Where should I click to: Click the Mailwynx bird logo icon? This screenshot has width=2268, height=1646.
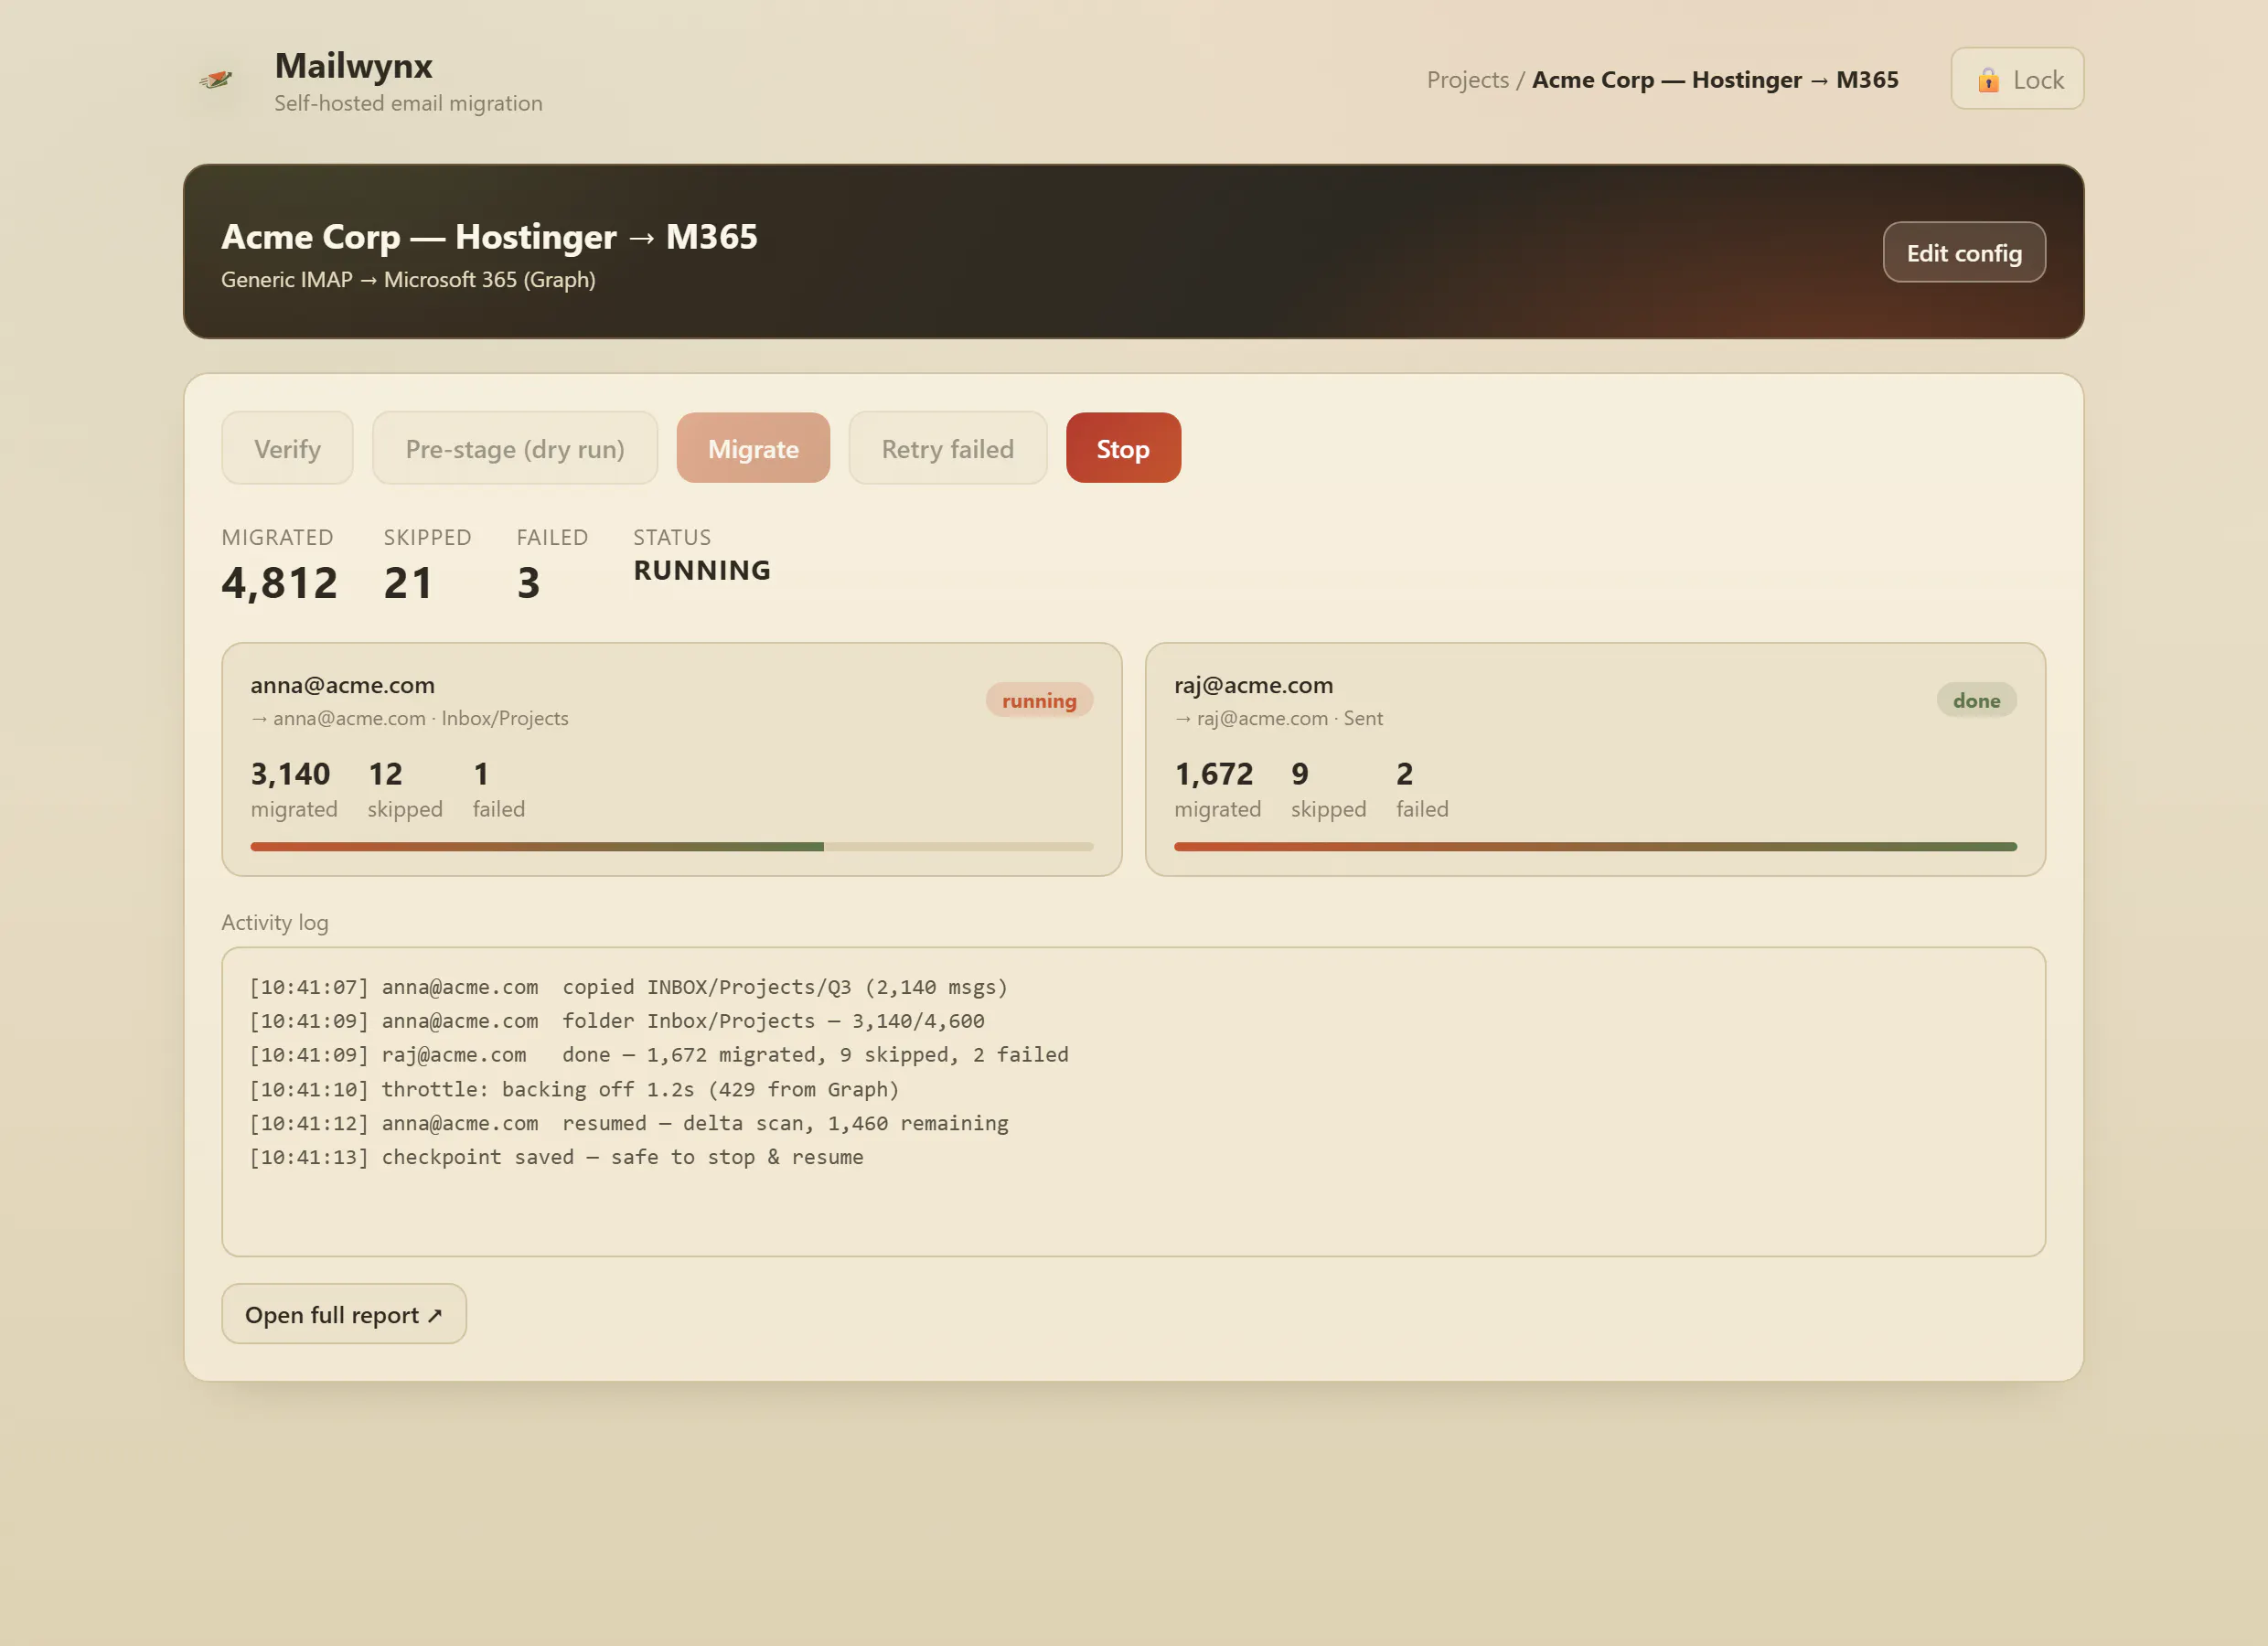click(216, 79)
